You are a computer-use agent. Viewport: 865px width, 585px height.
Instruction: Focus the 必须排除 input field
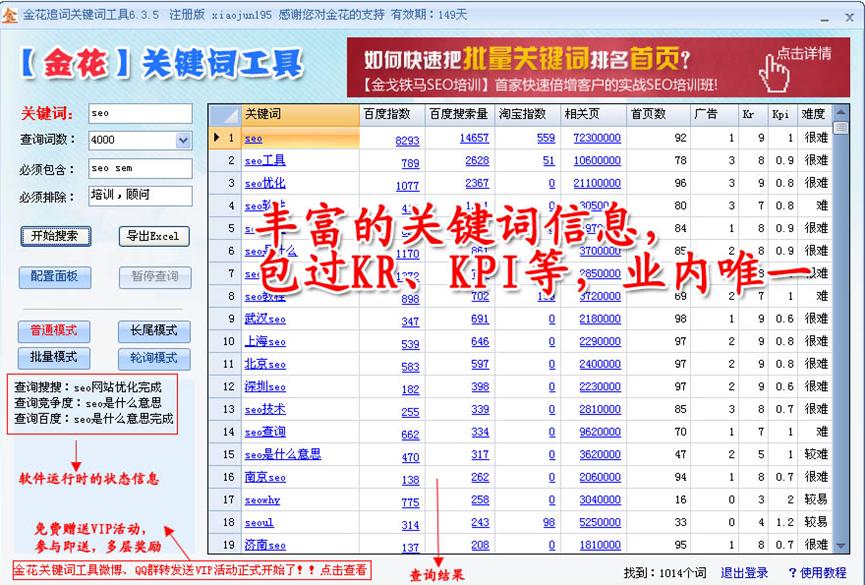[140, 195]
